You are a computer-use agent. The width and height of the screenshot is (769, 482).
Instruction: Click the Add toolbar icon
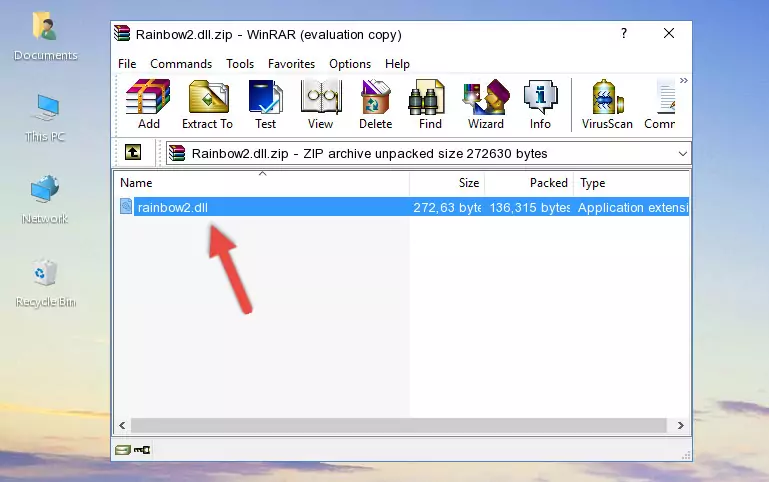pyautogui.click(x=148, y=104)
